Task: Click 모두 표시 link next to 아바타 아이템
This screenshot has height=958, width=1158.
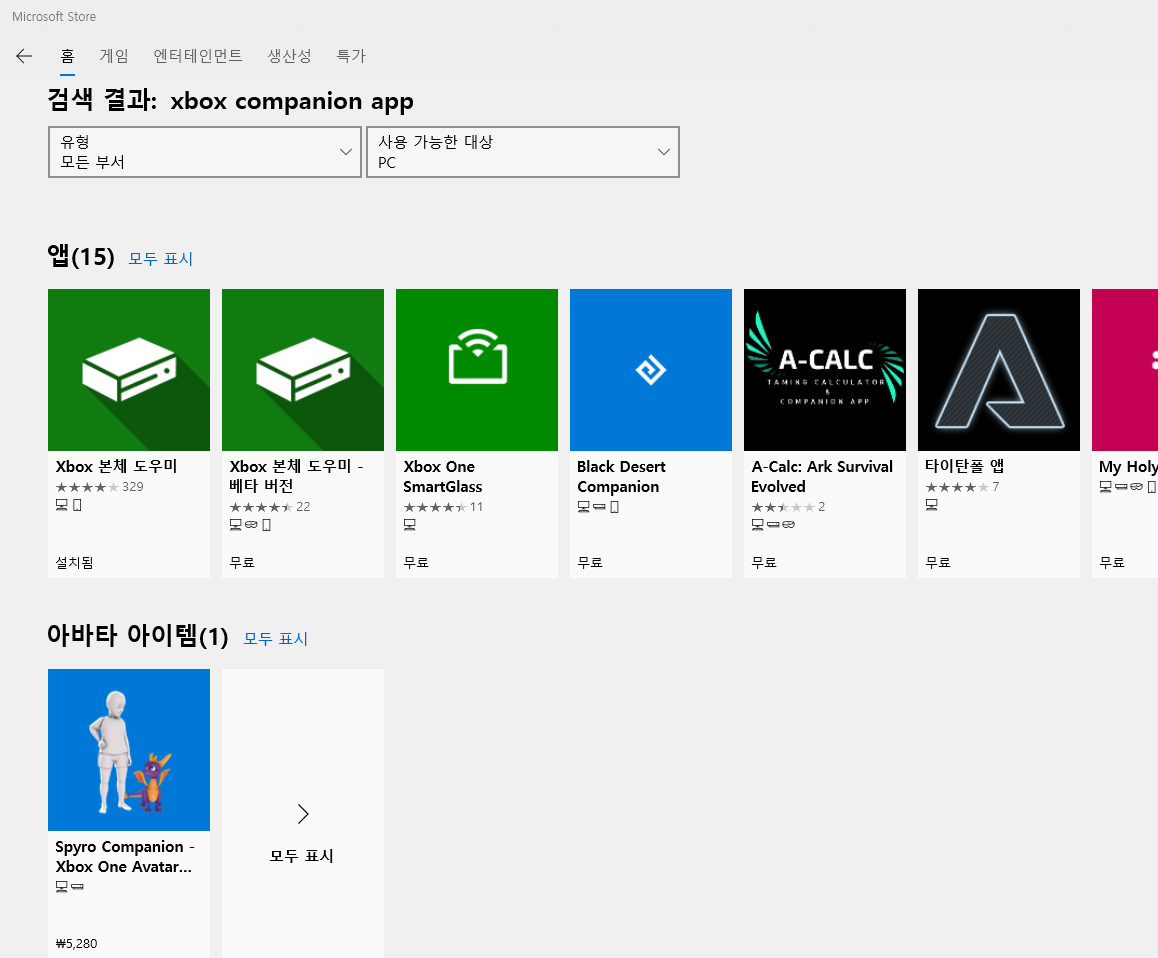Action: pos(275,638)
